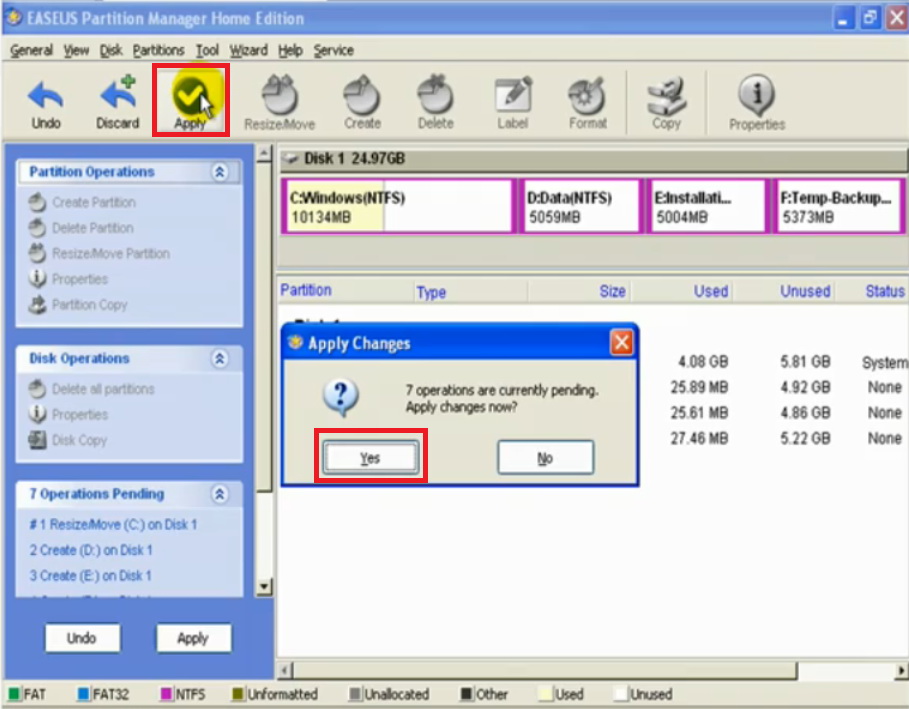The width and height of the screenshot is (909, 709).
Task: Click the NTFS legend color swatch
Action: click(x=166, y=694)
